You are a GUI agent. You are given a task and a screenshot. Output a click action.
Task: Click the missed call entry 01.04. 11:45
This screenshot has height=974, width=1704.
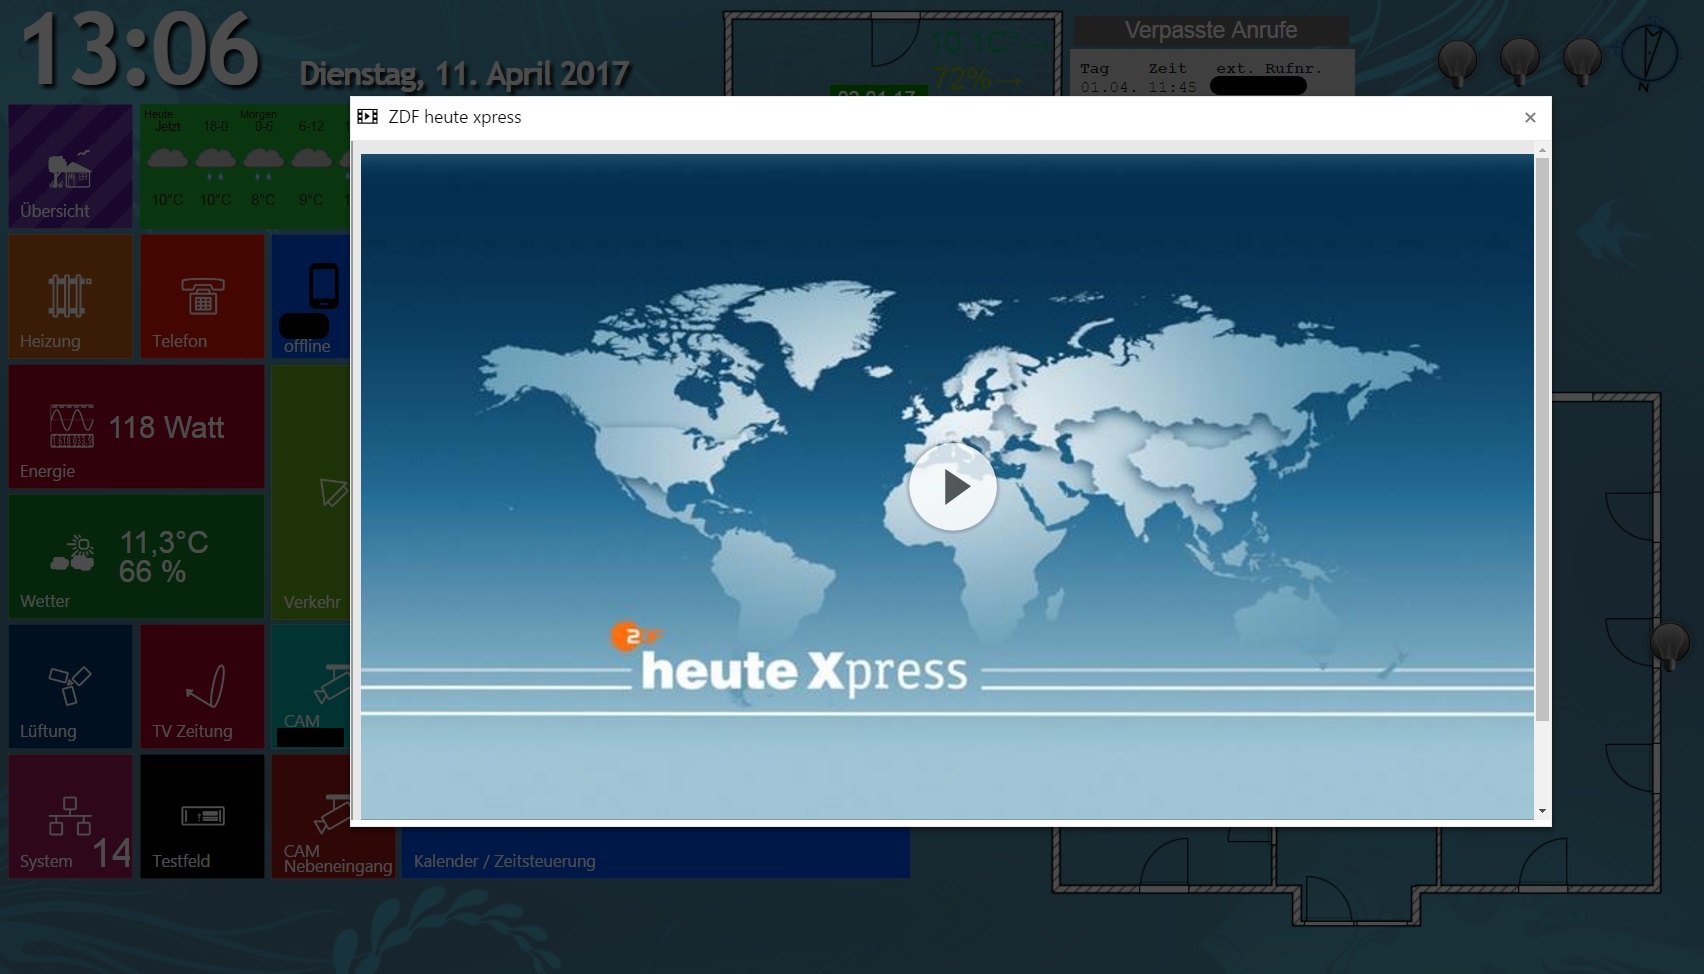[1193, 87]
